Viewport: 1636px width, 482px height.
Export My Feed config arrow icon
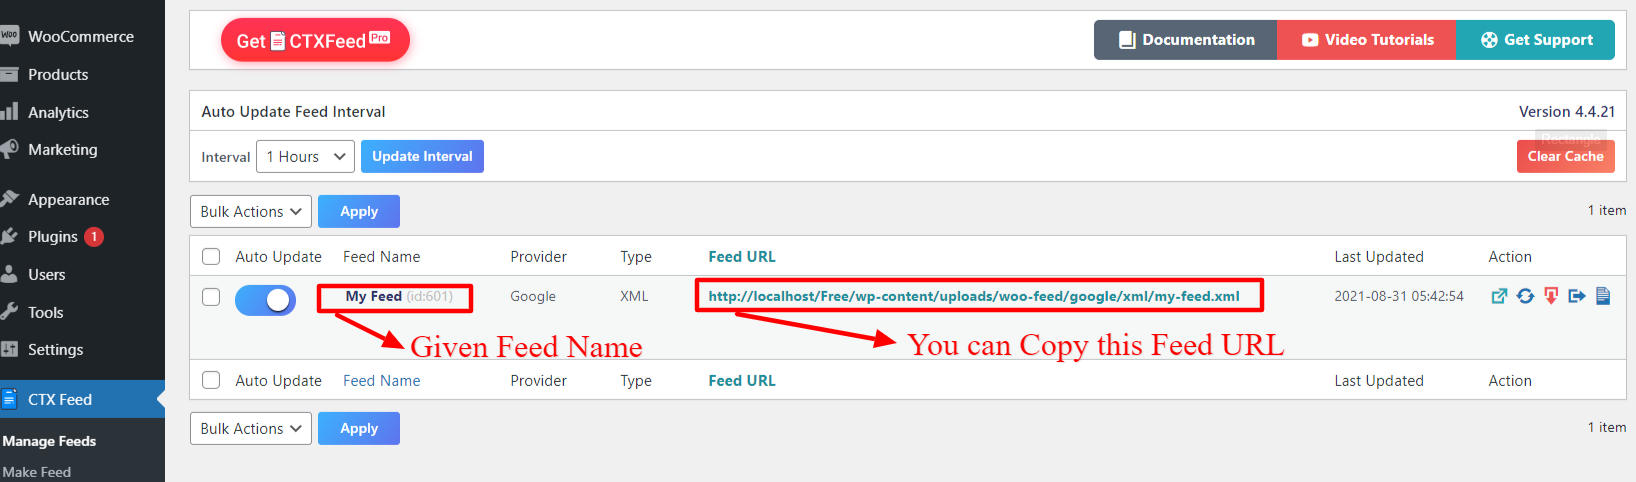point(1577,296)
